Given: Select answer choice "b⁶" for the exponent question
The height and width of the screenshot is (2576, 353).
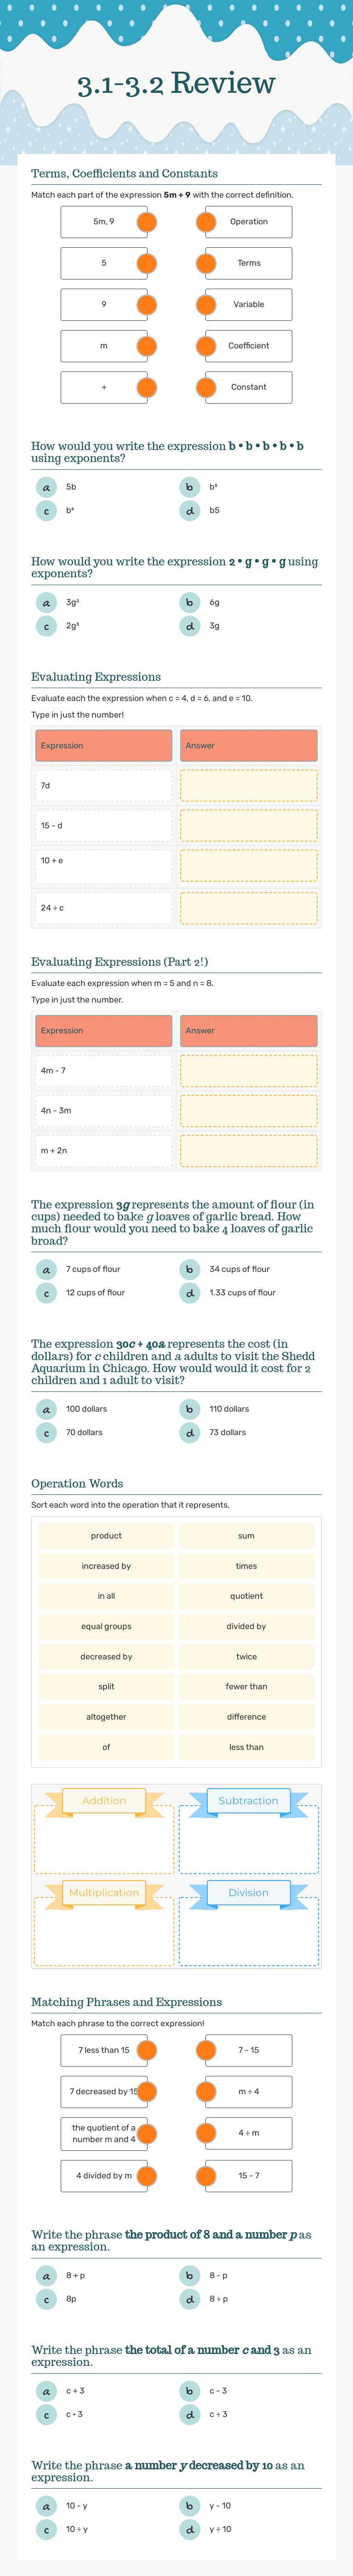Looking at the screenshot, I should pyautogui.click(x=46, y=513).
